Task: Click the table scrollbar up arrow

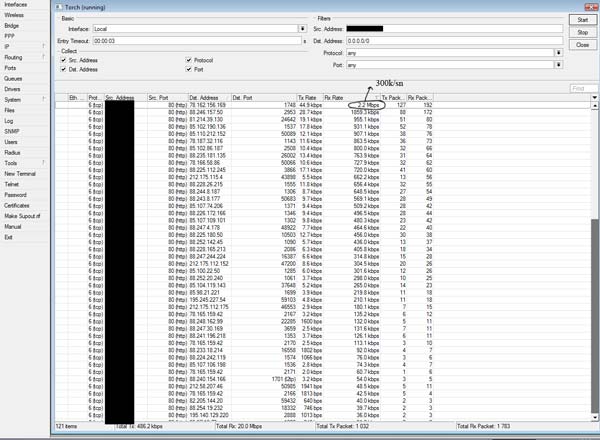Action: [x=595, y=105]
